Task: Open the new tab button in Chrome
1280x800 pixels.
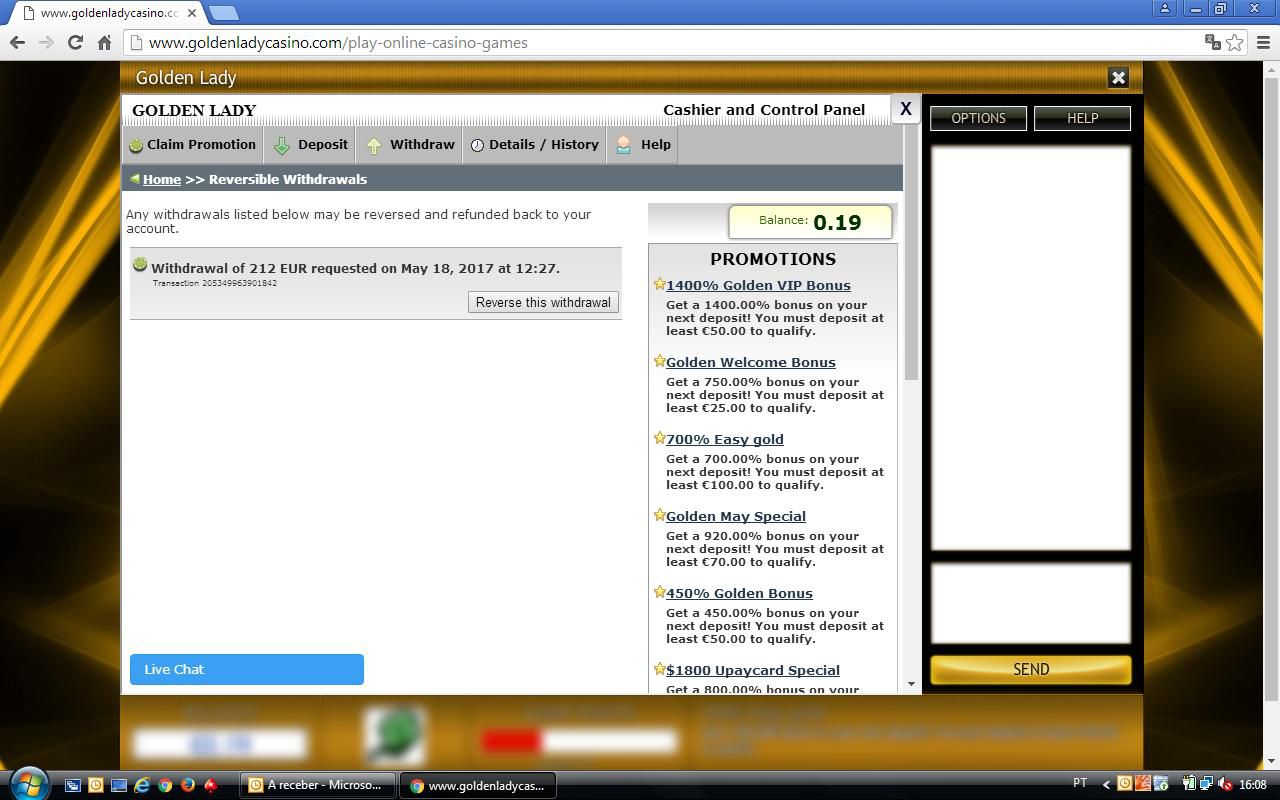Action: [224, 13]
